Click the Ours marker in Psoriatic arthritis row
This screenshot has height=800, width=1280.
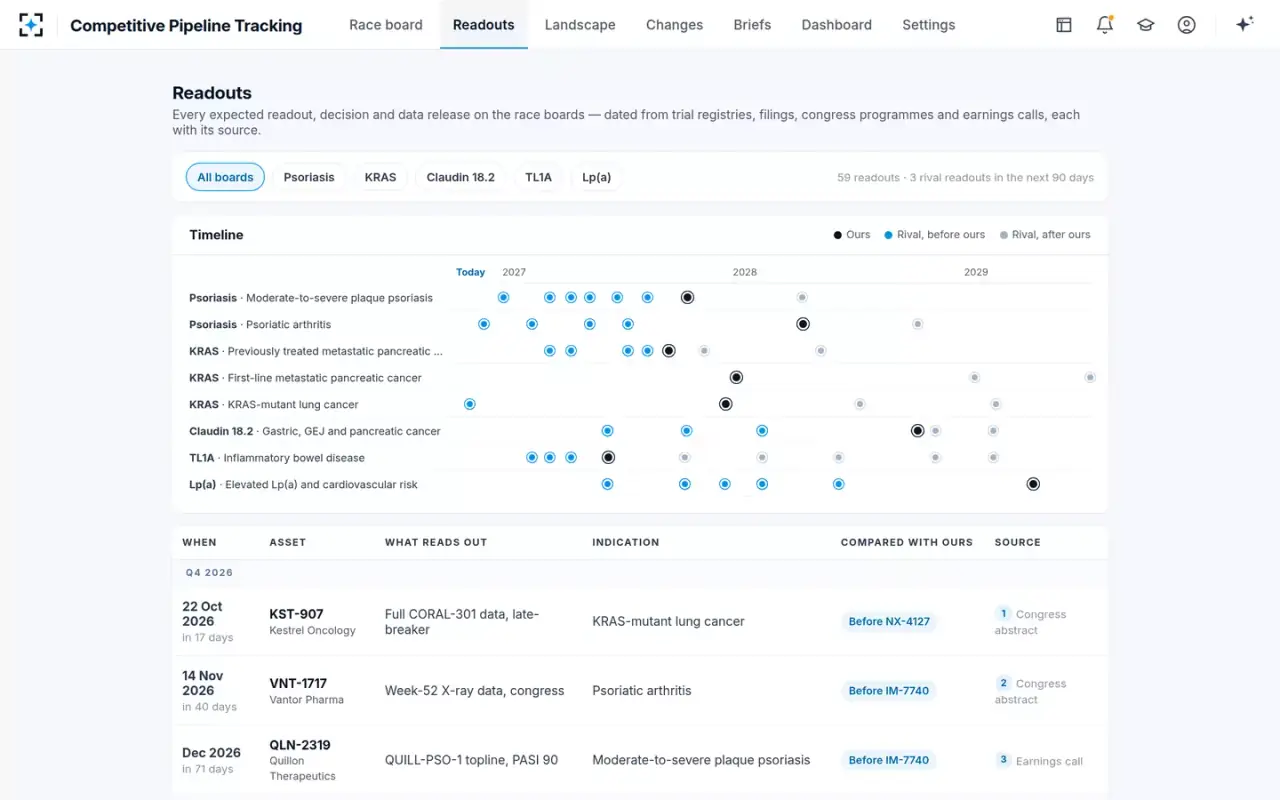pyautogui.click(x=803, y=324)
